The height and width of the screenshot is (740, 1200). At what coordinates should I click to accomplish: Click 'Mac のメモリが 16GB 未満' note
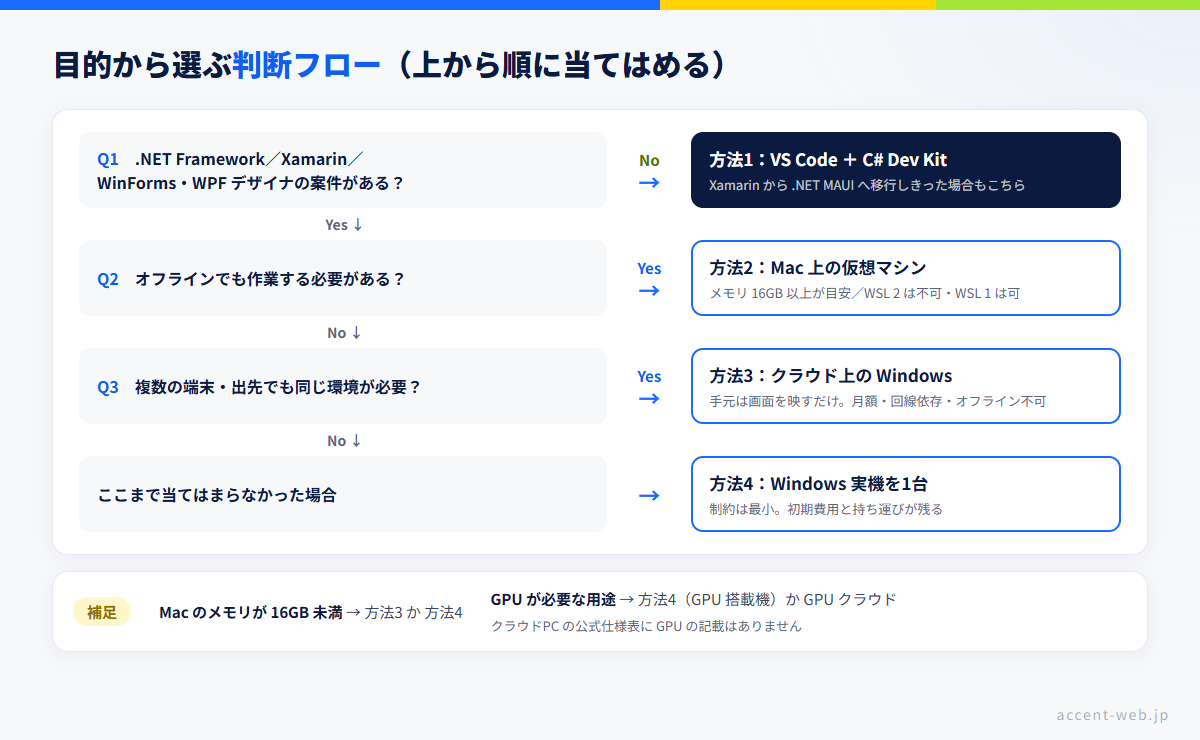250,612
